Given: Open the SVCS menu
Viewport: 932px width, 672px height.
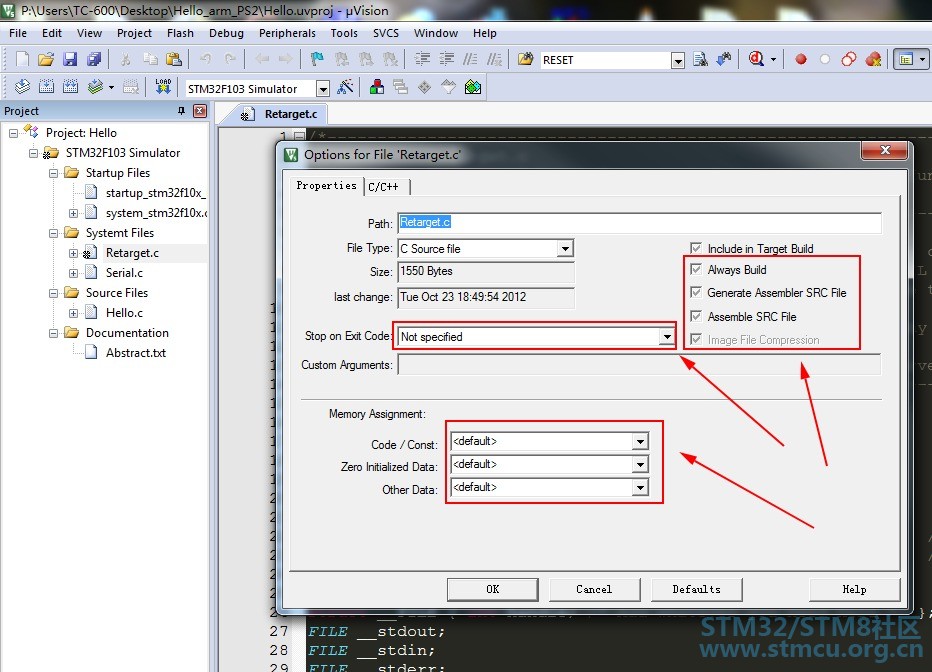Looking at the screenshot, I should 386,33.
